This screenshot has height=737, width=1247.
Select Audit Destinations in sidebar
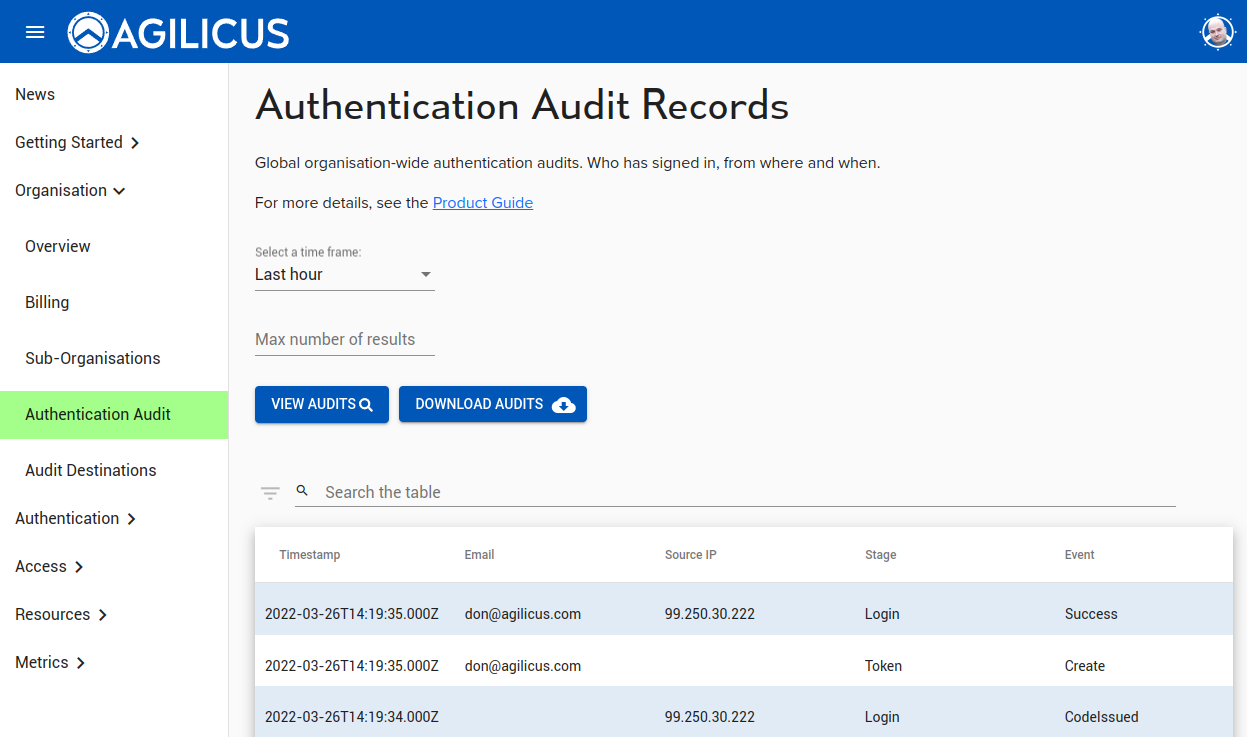coord(91,471)
